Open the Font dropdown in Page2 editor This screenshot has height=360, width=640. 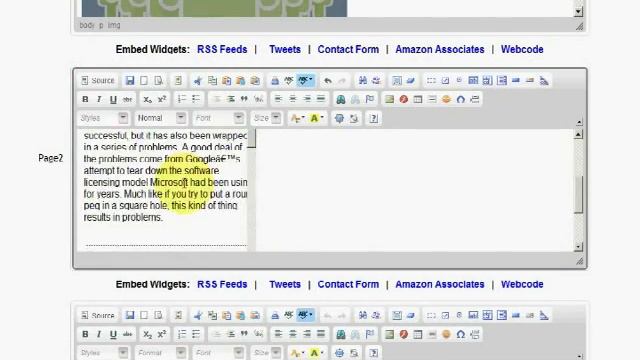(x=218, y=118)
